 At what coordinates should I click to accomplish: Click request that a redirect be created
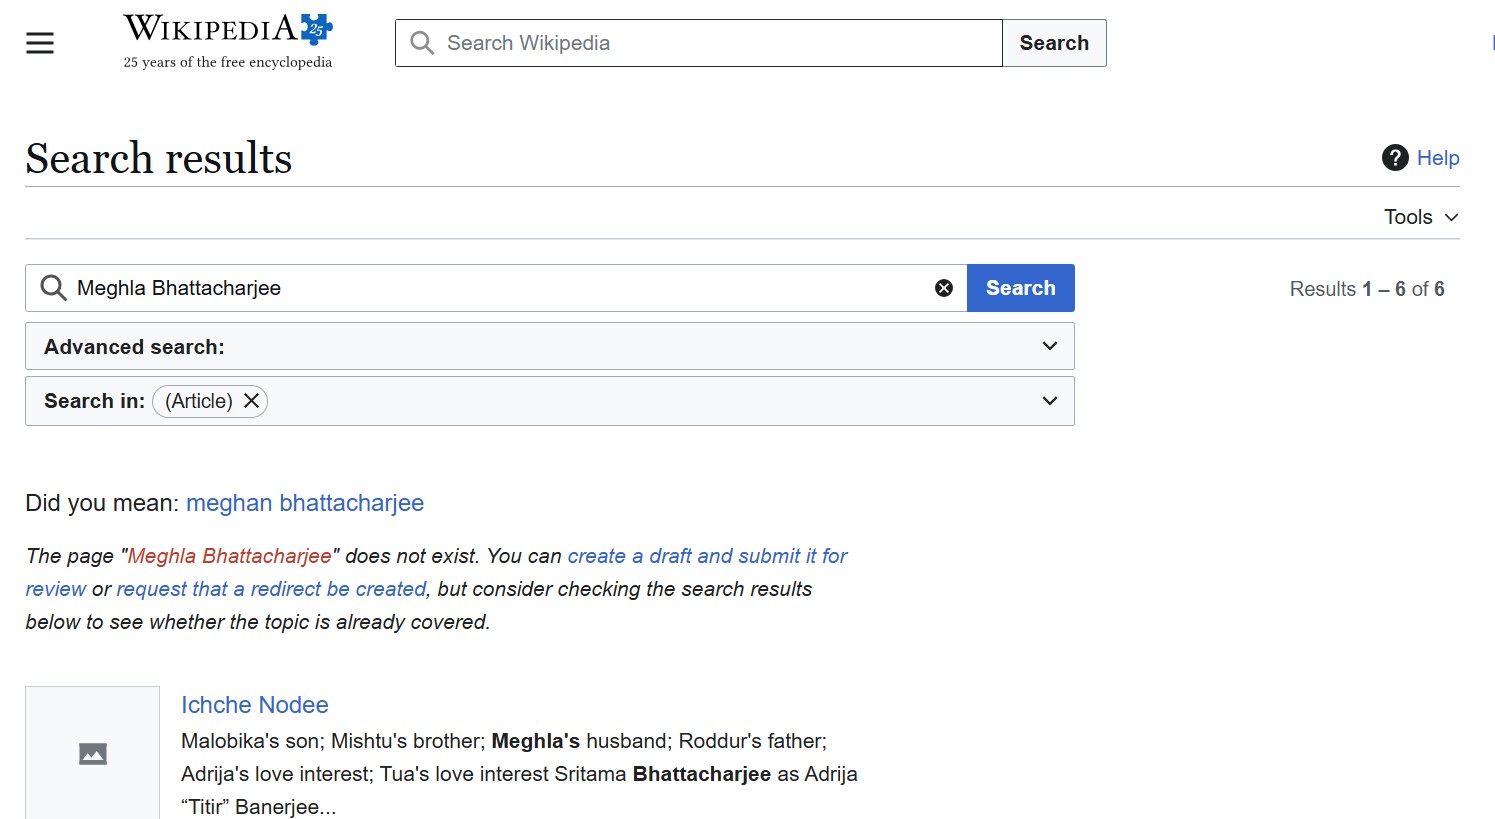coord(271,589)
